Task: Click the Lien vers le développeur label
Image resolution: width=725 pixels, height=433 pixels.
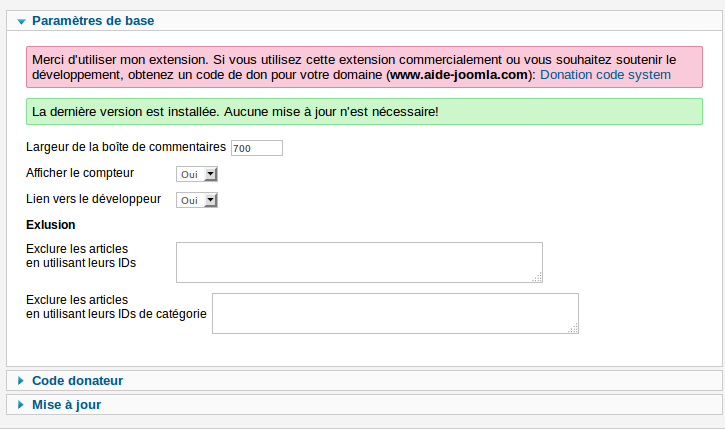Action: point(93,199)
